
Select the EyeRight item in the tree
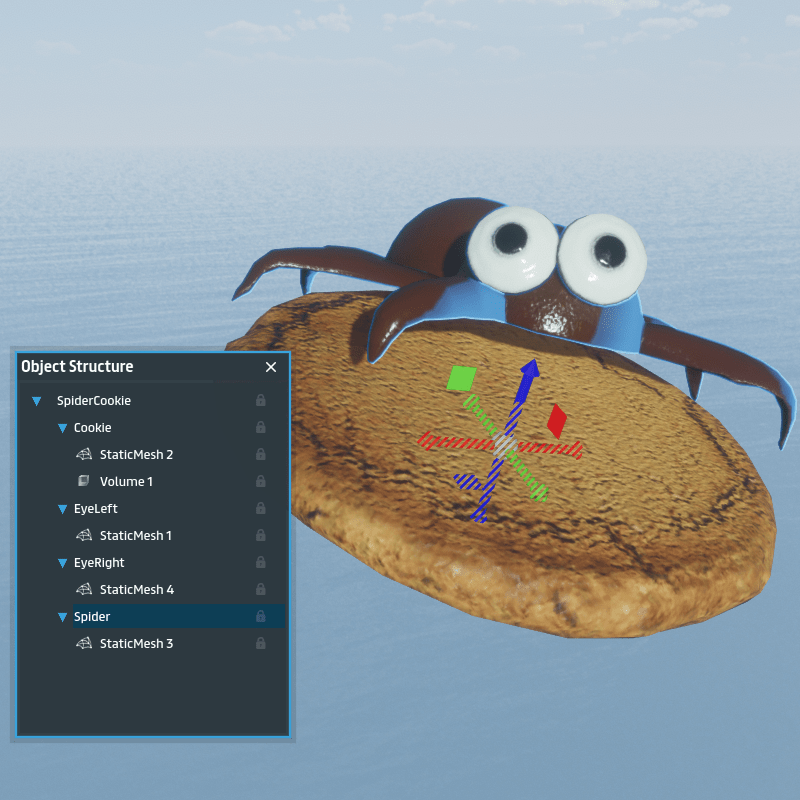point(99,563)
